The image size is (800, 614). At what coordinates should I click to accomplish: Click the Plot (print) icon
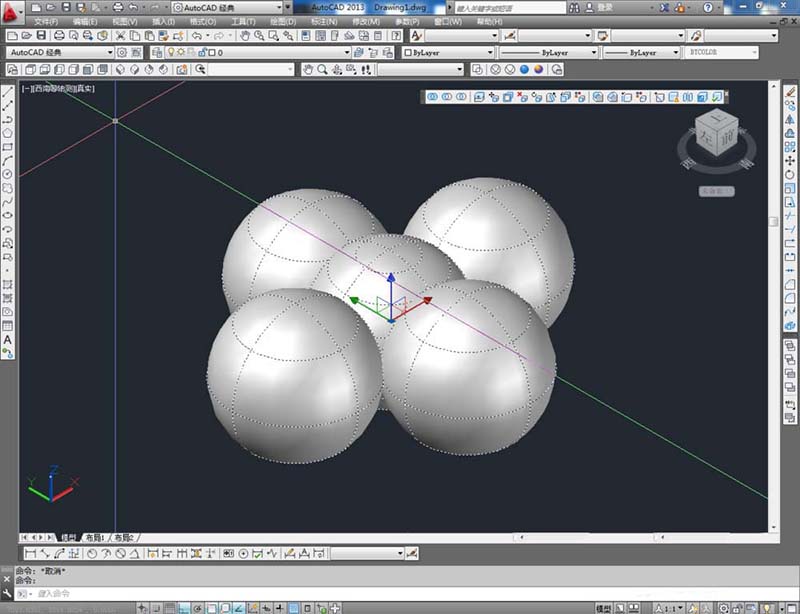click(x=59, y=35)
